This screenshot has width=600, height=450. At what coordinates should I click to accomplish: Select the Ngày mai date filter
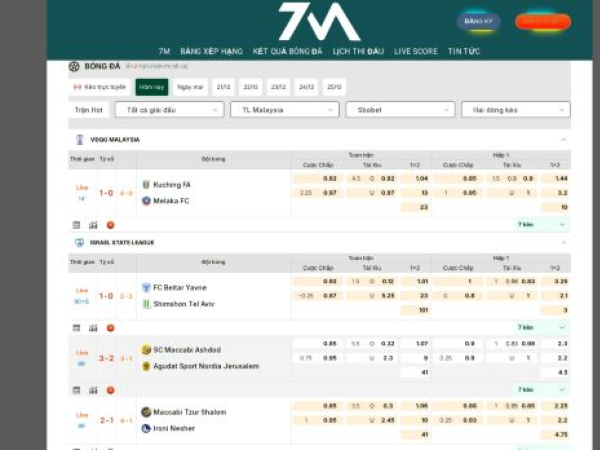(190, 87)
